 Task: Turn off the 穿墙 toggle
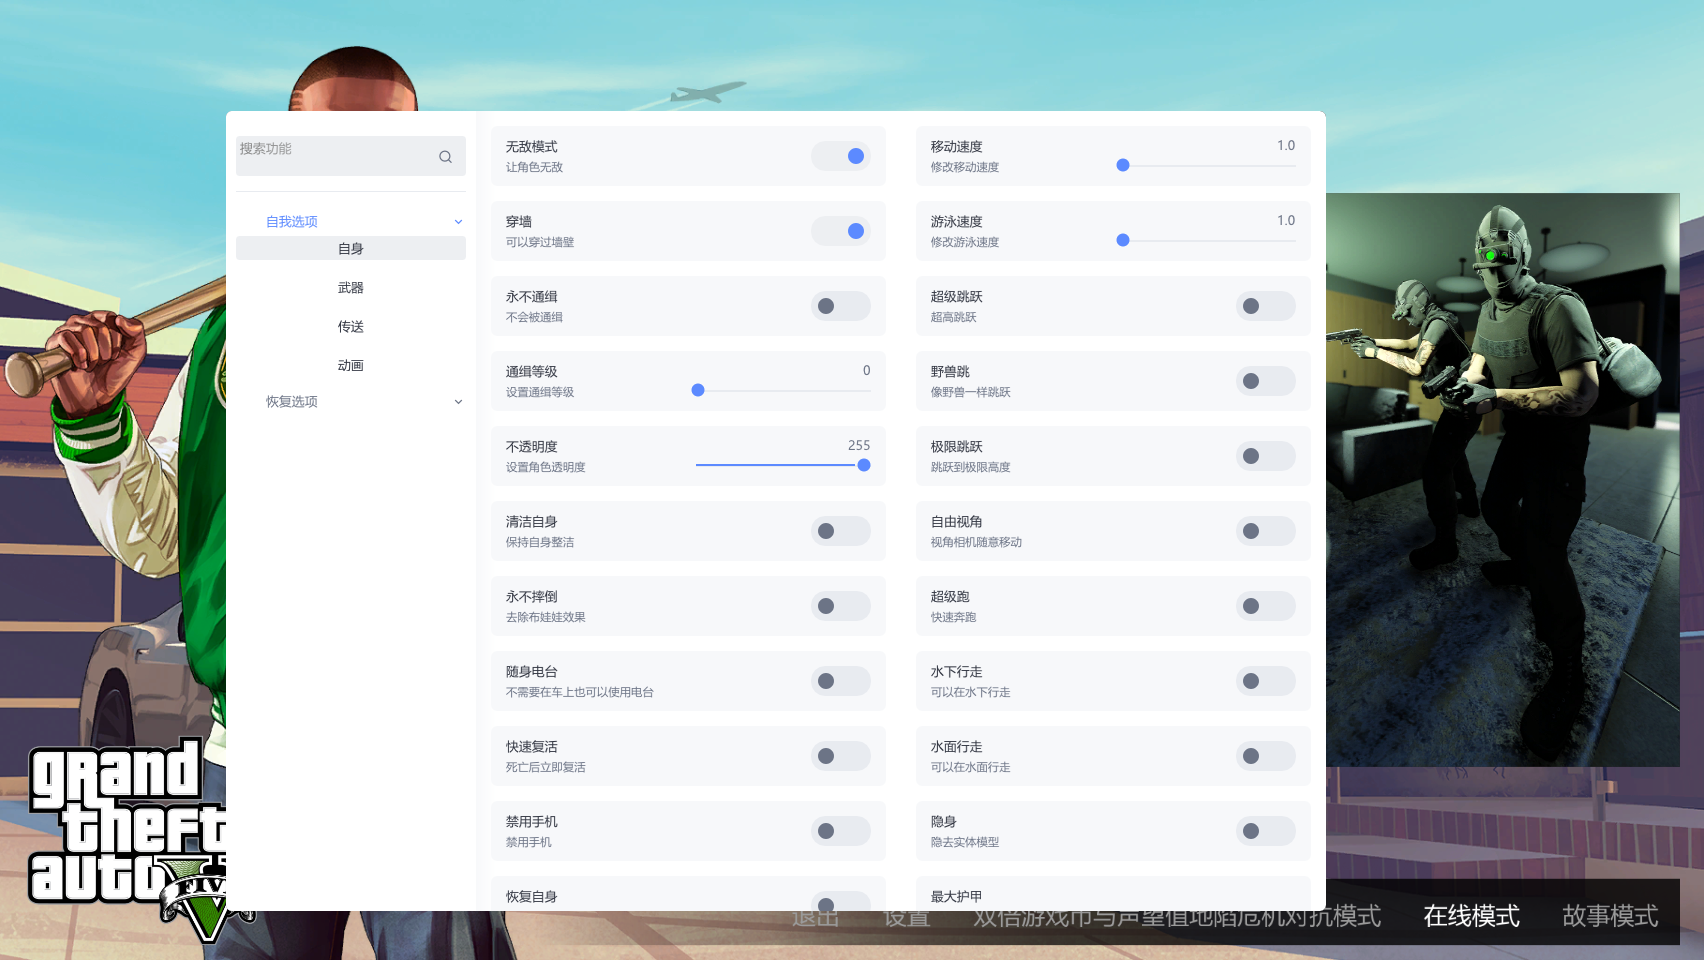pyautogui.click(x=841, y=231)
